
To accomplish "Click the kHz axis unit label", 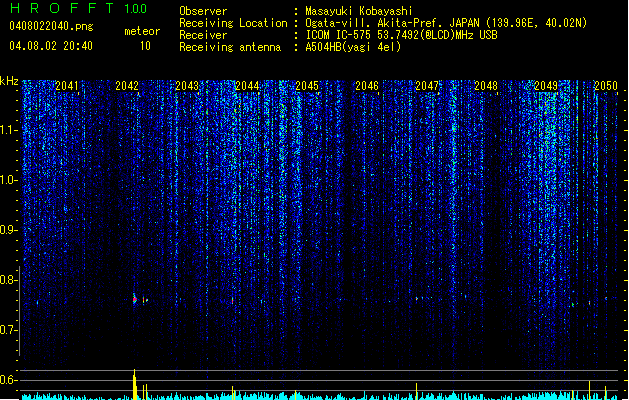I will pos(9,81).
